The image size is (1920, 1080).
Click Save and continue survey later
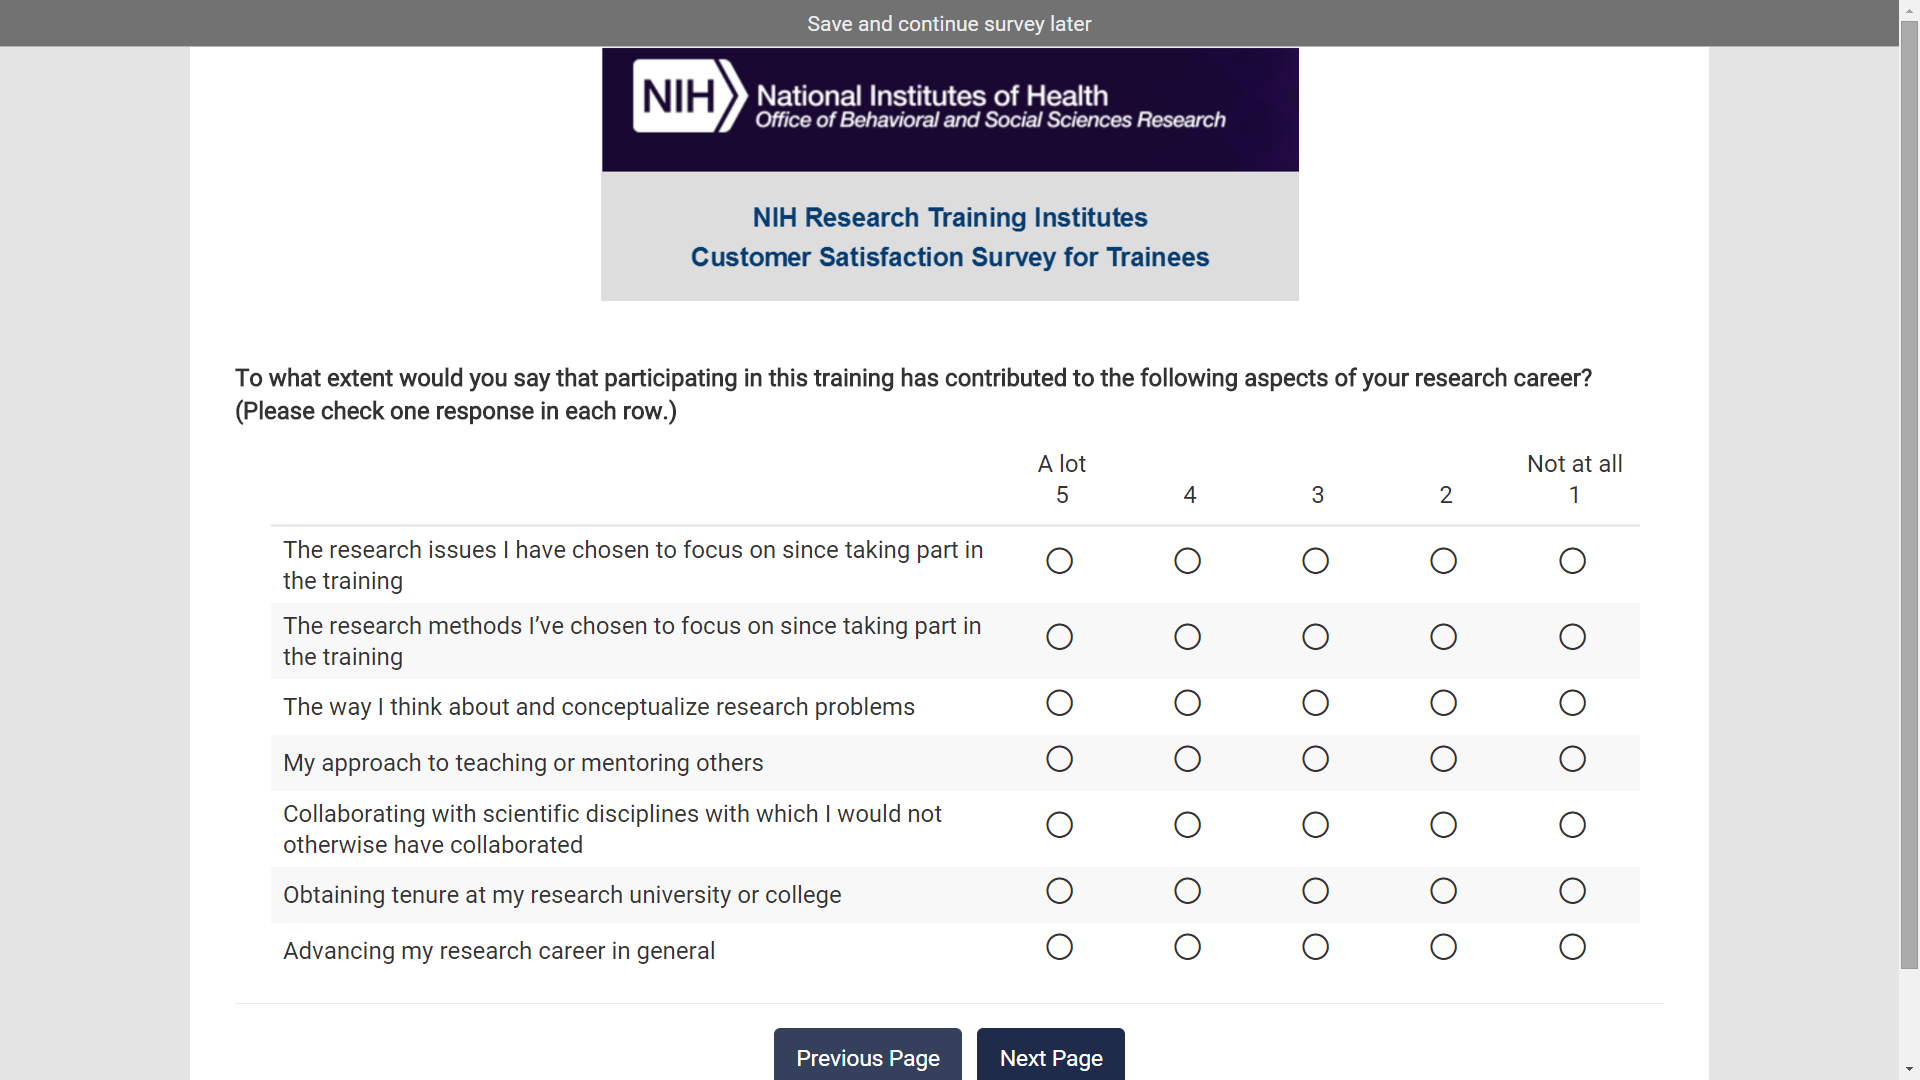[949, 23]
